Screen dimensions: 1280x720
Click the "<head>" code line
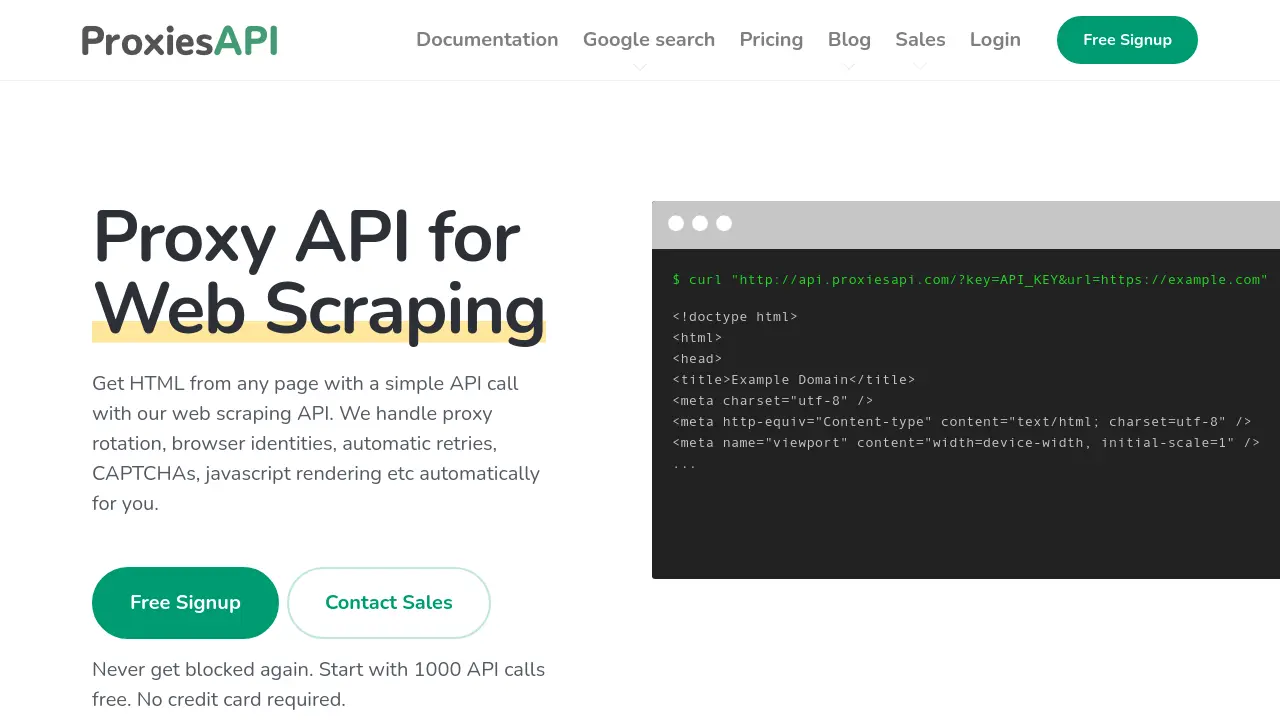coord(697,359)
